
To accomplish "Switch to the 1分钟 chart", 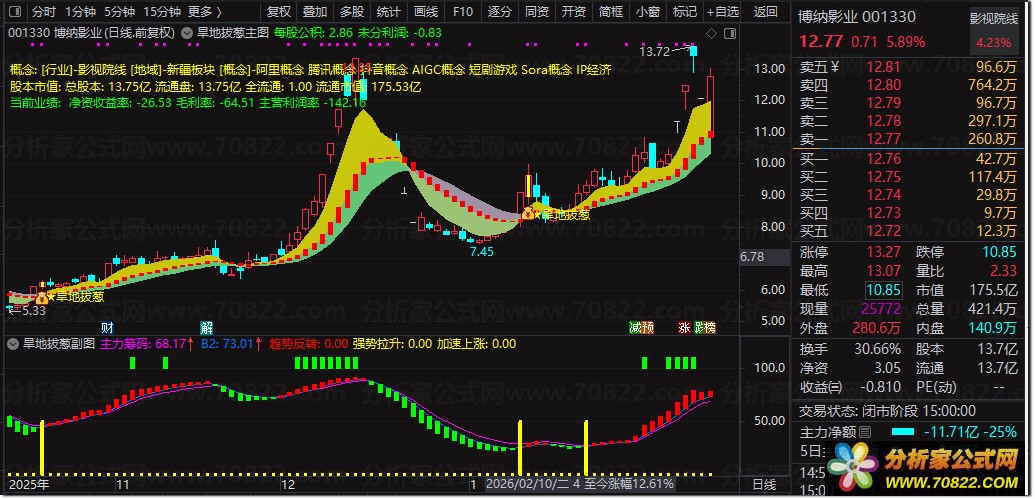I will (x=81, y=11).
